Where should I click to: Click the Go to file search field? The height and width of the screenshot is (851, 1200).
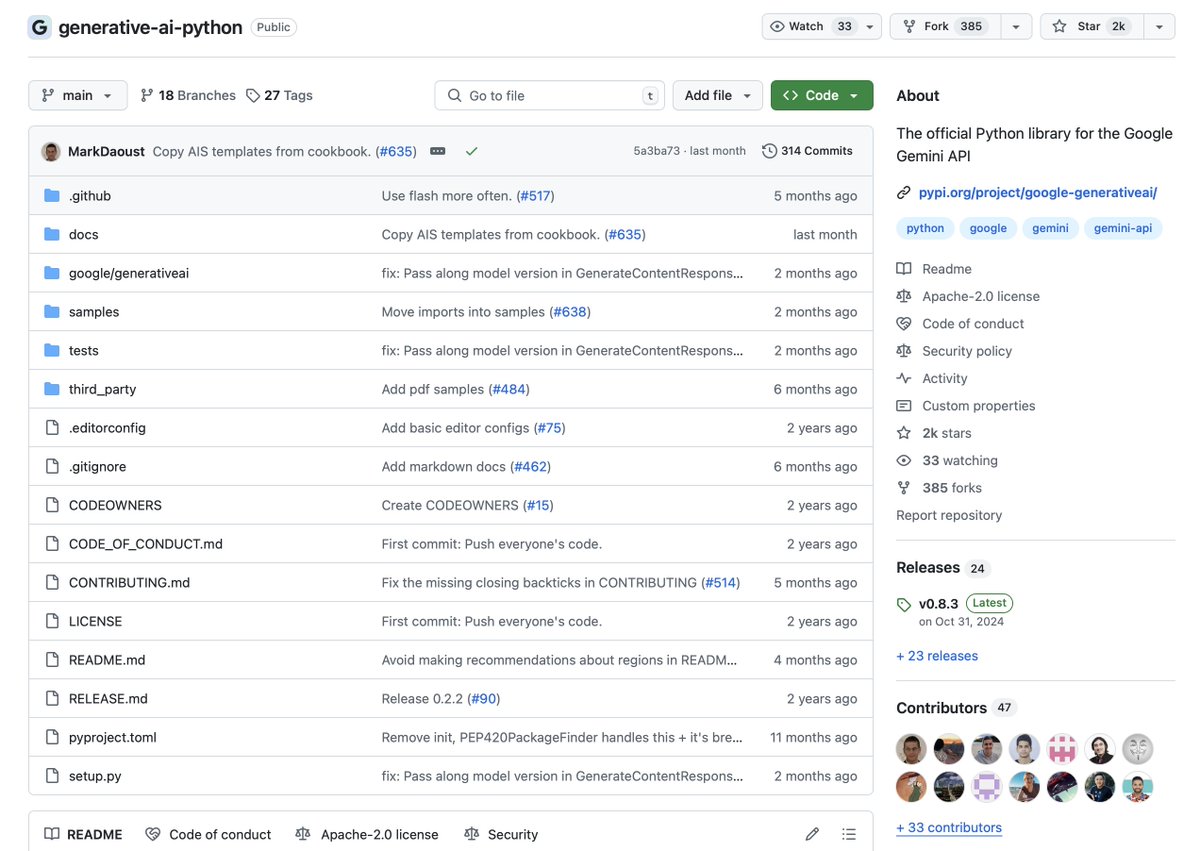550,95
